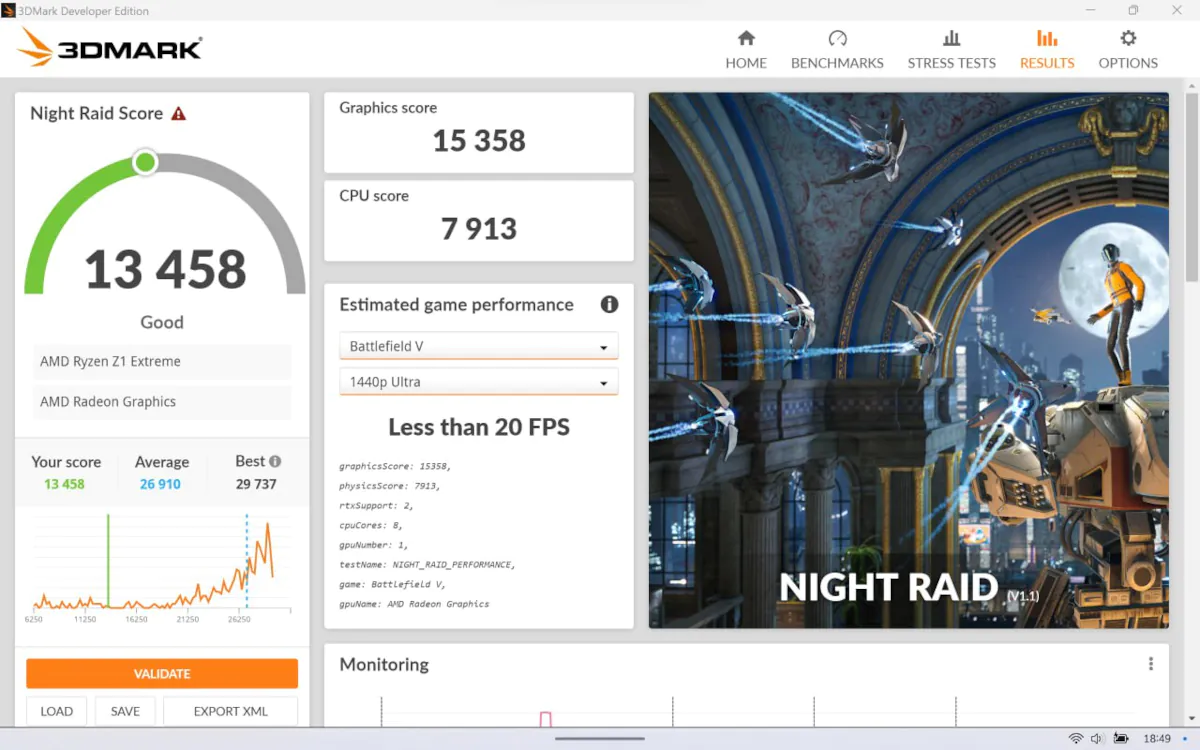This screenshot has height=750, width=1200.
Task: Open the Battlefield V game dropdown
Action: [x=479, y=346]
